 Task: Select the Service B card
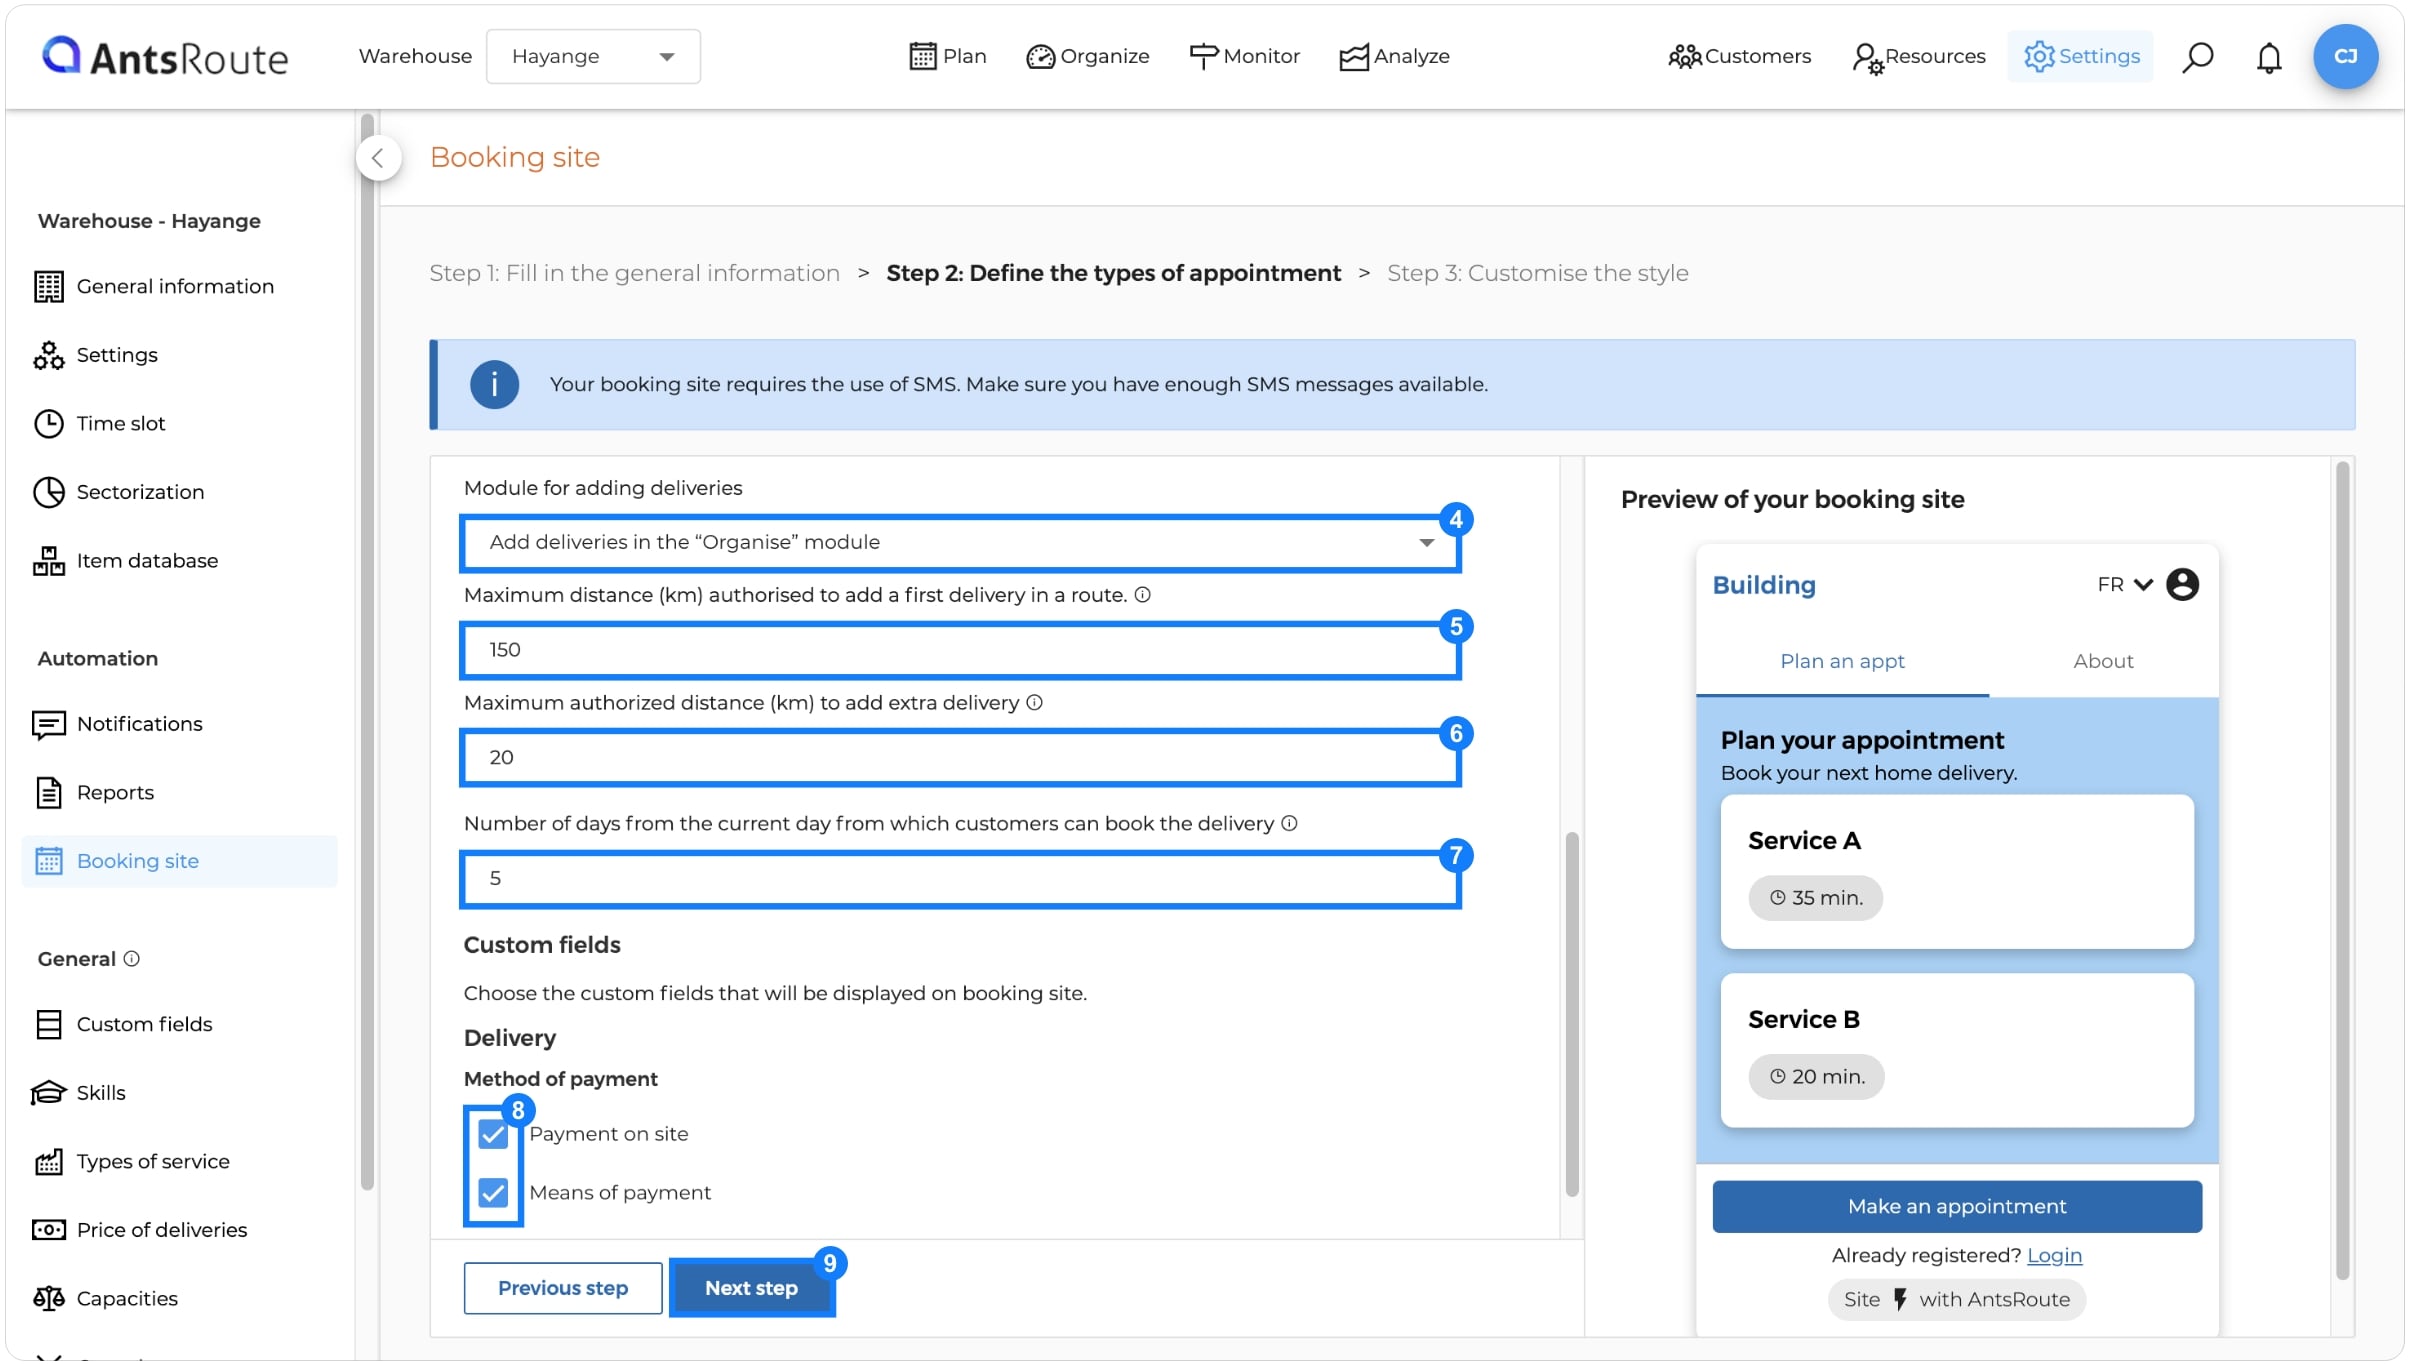pos(1957,1051)
